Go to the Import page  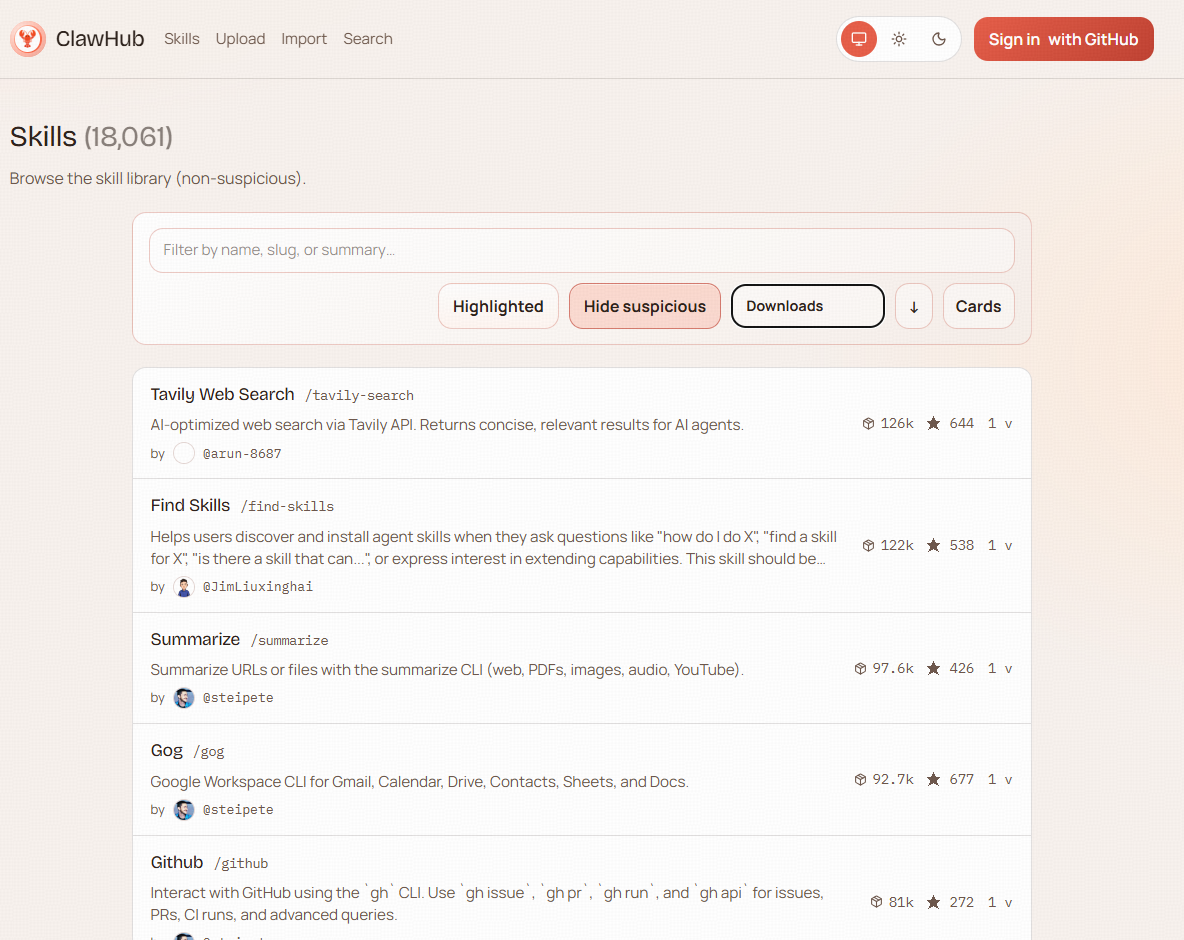304,39
